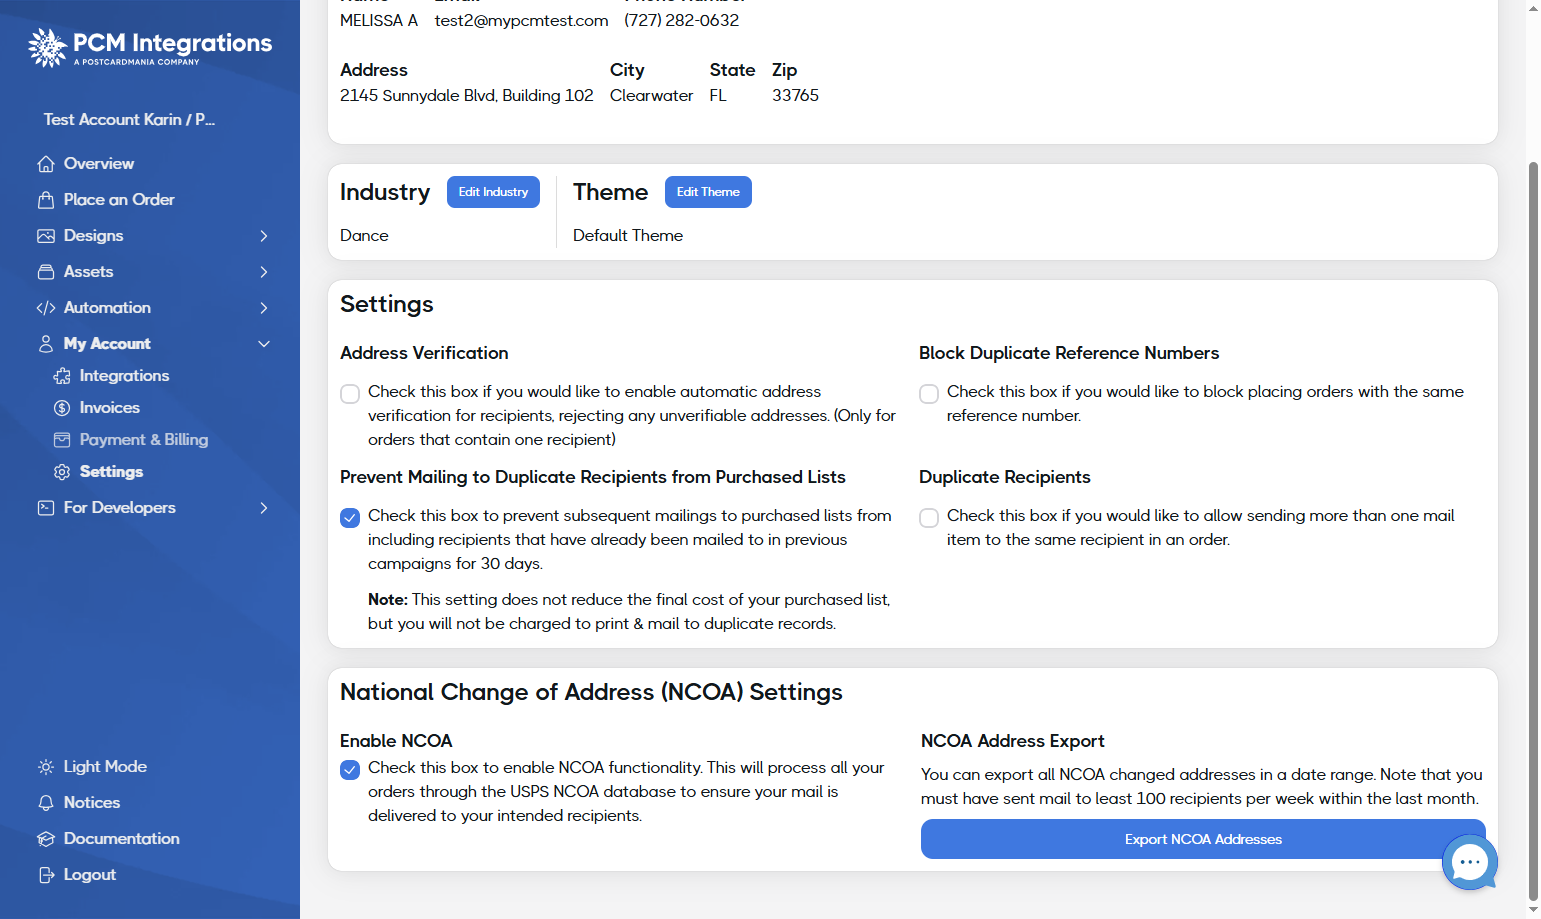Screen dimensions: 1541x919
Task: Click the Logout door icon
Action: (x=46, y=875)
